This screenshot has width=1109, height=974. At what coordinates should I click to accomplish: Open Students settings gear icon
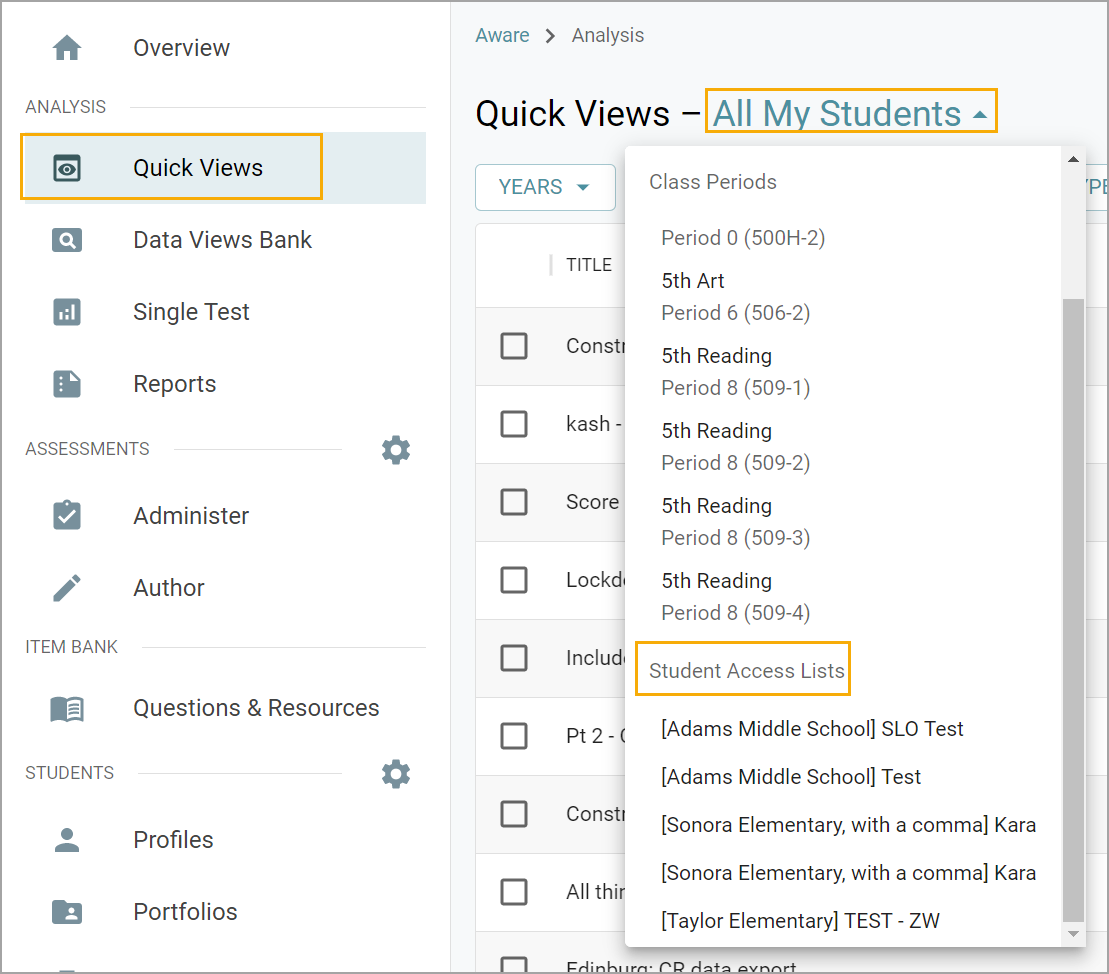click(396, 774)
